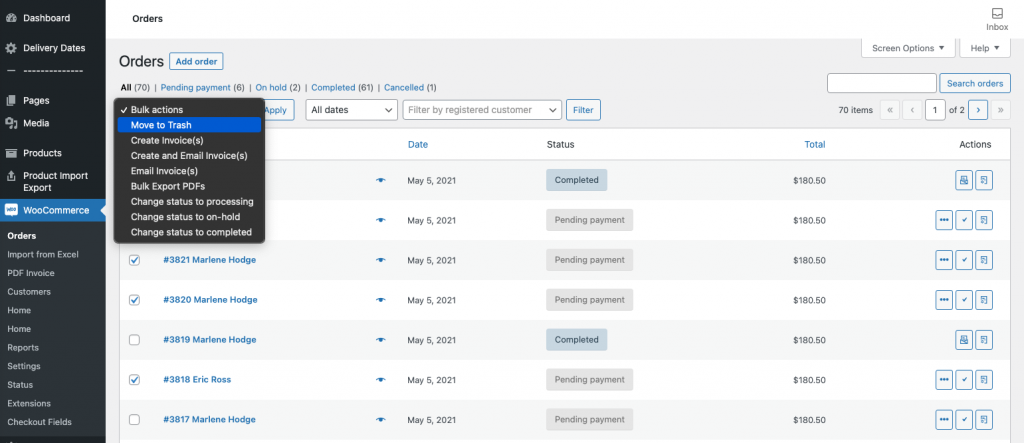
Task: Click PDF invoice icon for order #3819
Action: point(964,340)
